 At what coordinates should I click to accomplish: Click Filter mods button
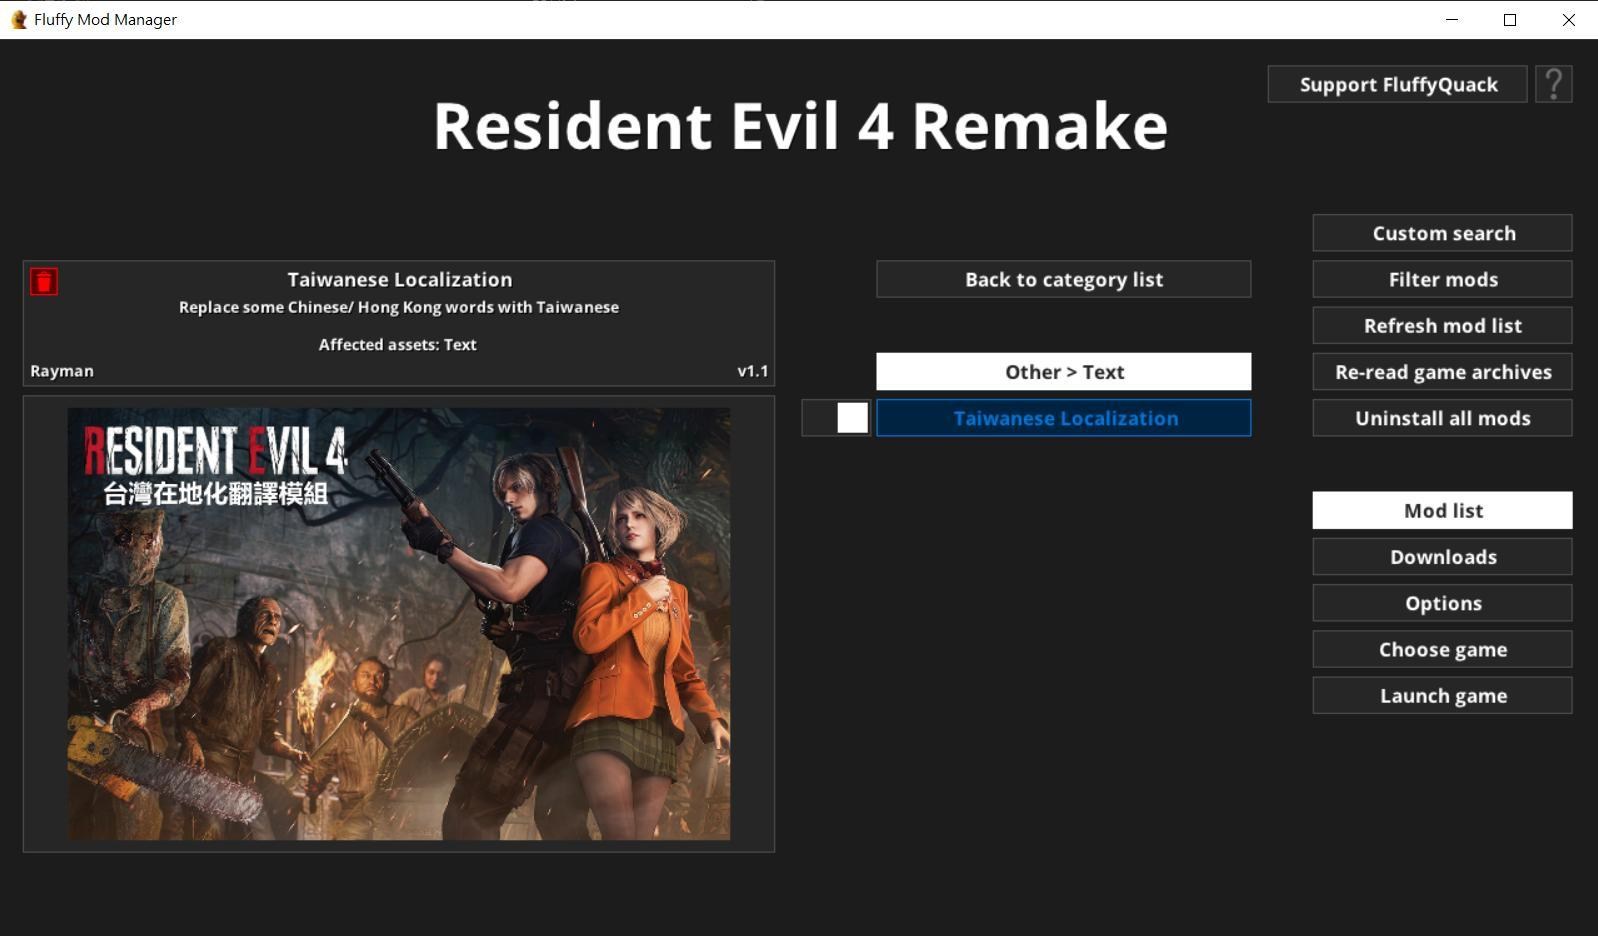pyautogui.click(x=1442, y=279)
